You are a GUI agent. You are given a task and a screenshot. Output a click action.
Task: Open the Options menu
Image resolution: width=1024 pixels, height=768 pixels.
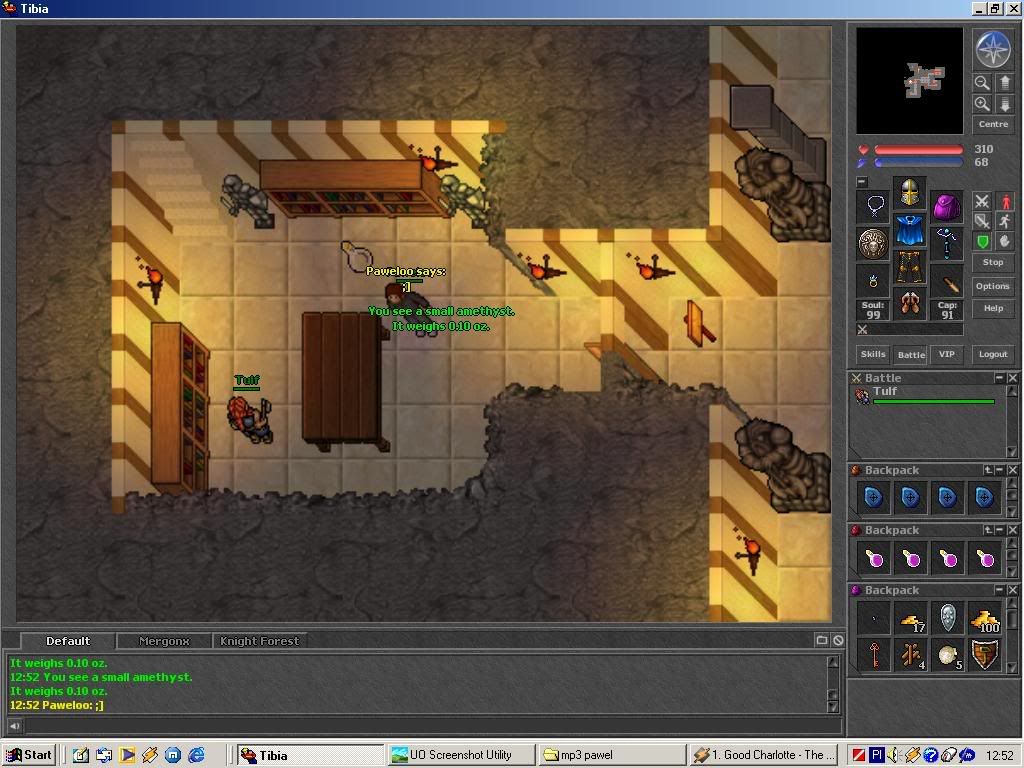(x=993, y=286)
